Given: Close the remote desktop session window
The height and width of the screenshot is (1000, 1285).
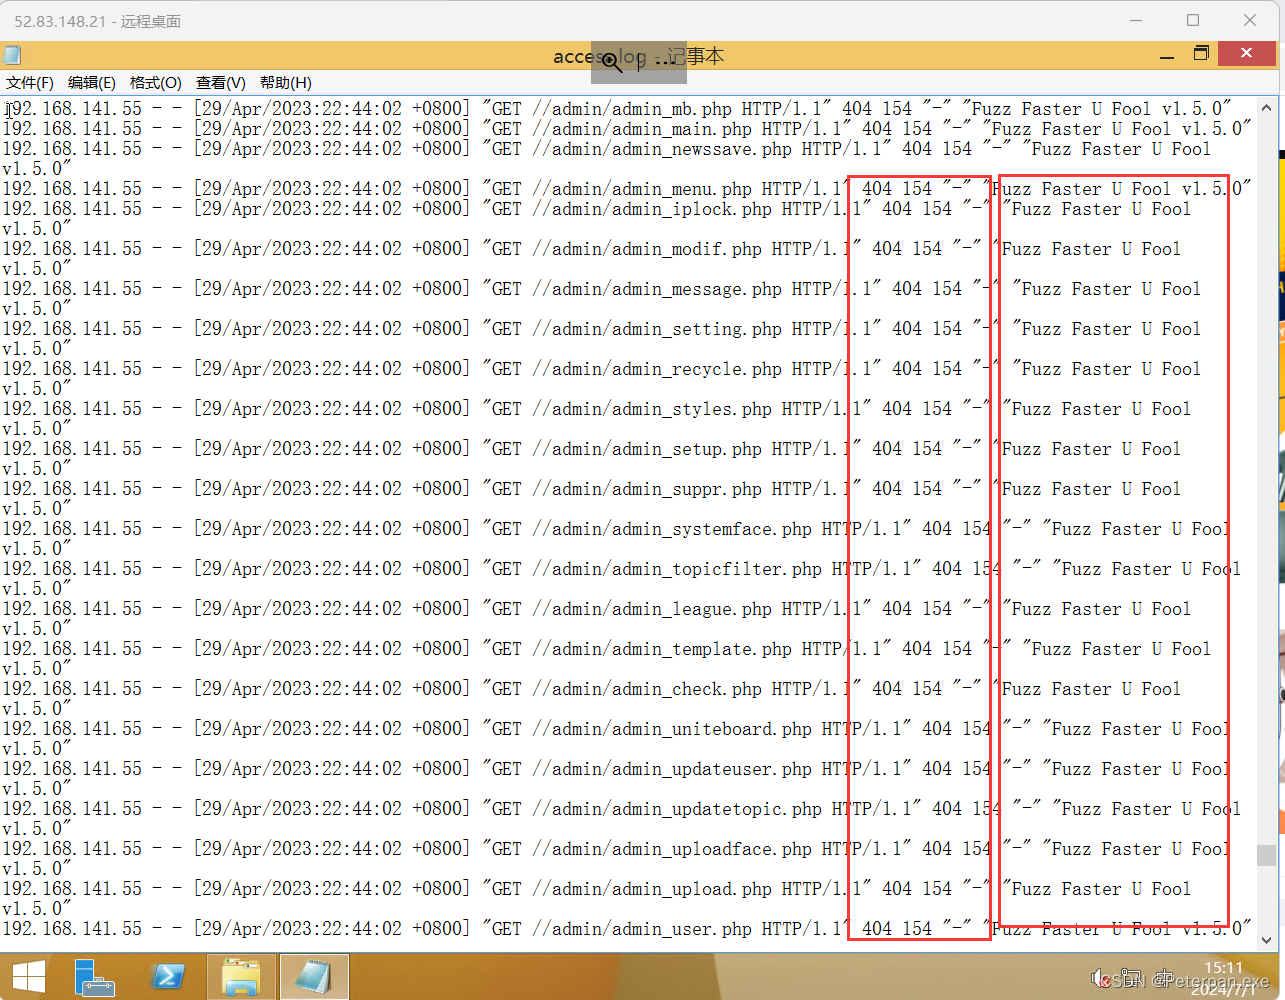Looking at the screenshot, I should [1250, 20].
